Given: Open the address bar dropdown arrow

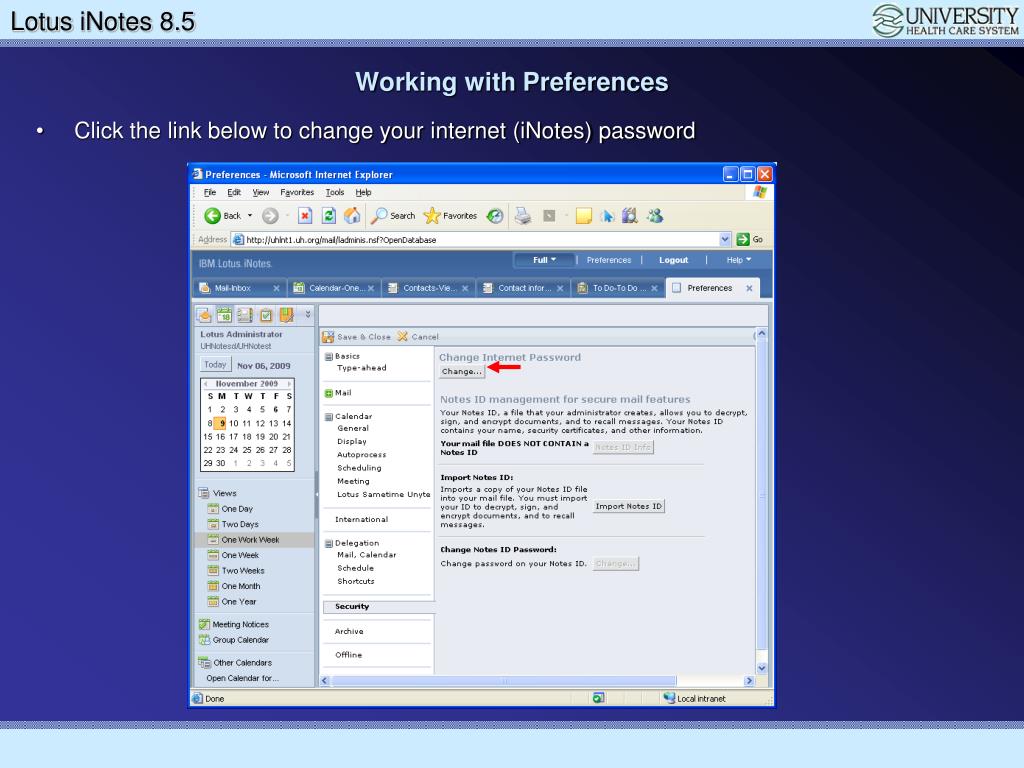Looking at the screenshot, I should tap(724, 240).
